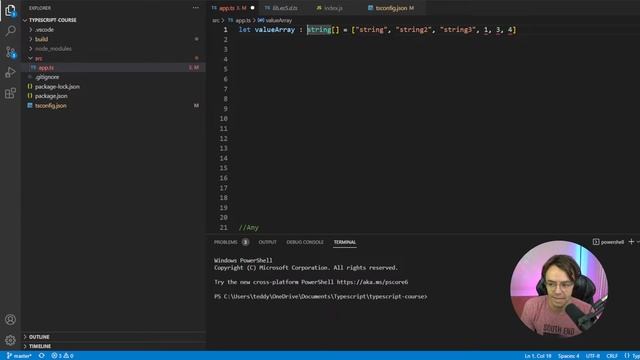640x360 pixels.
Task: Click app.ts in the breadcrumb
Action: point(242,20)
